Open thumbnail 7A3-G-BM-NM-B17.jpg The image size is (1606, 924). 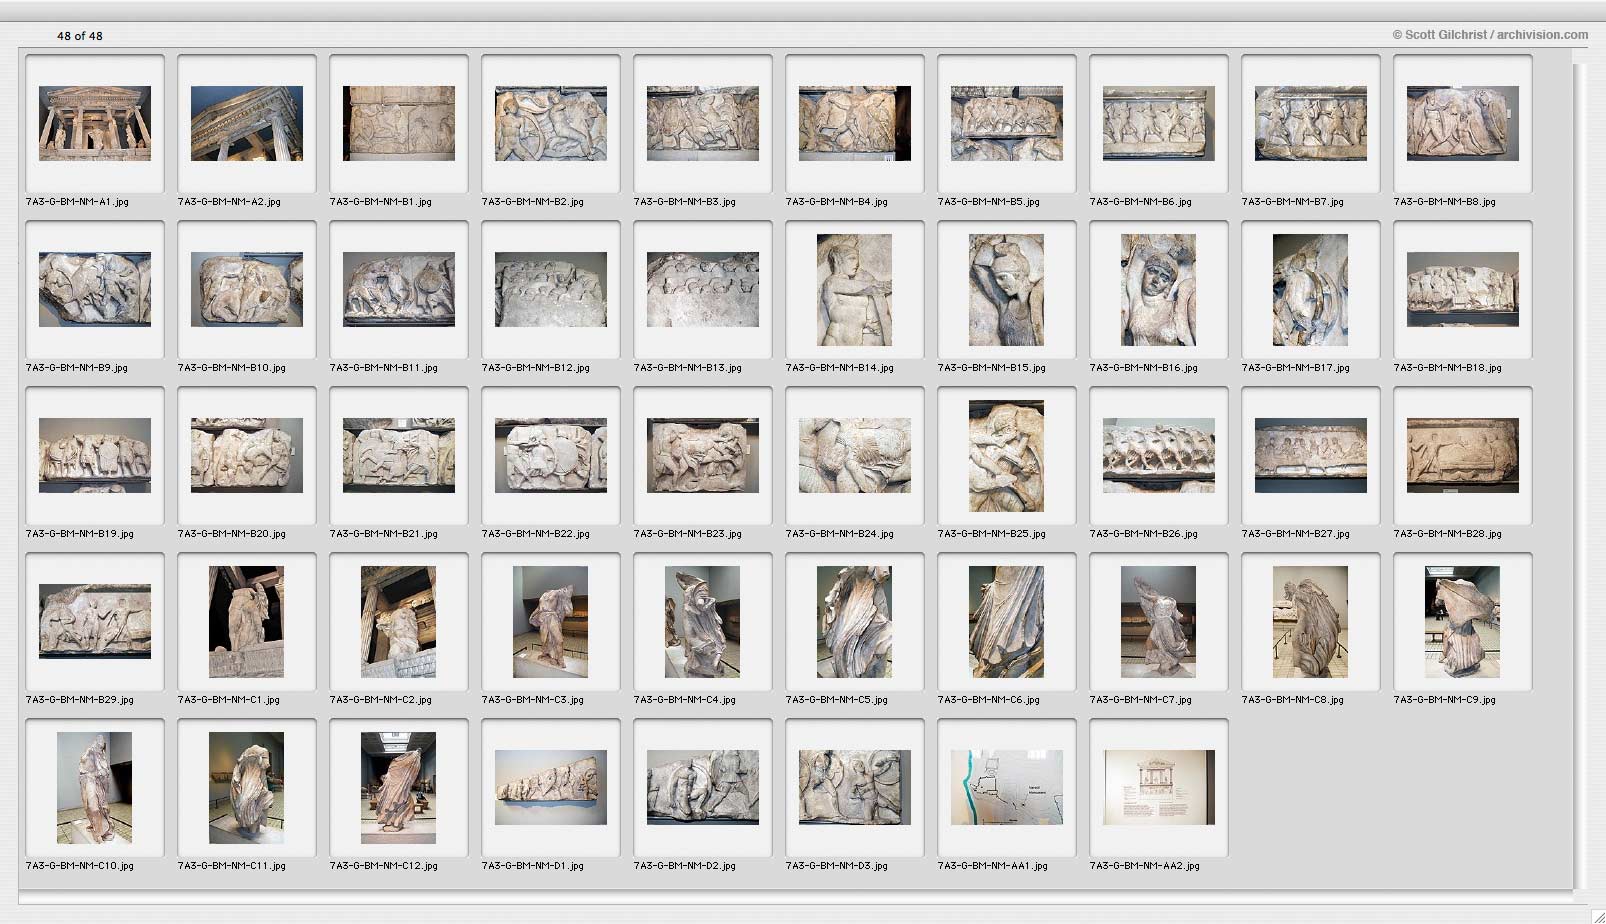1311,290
